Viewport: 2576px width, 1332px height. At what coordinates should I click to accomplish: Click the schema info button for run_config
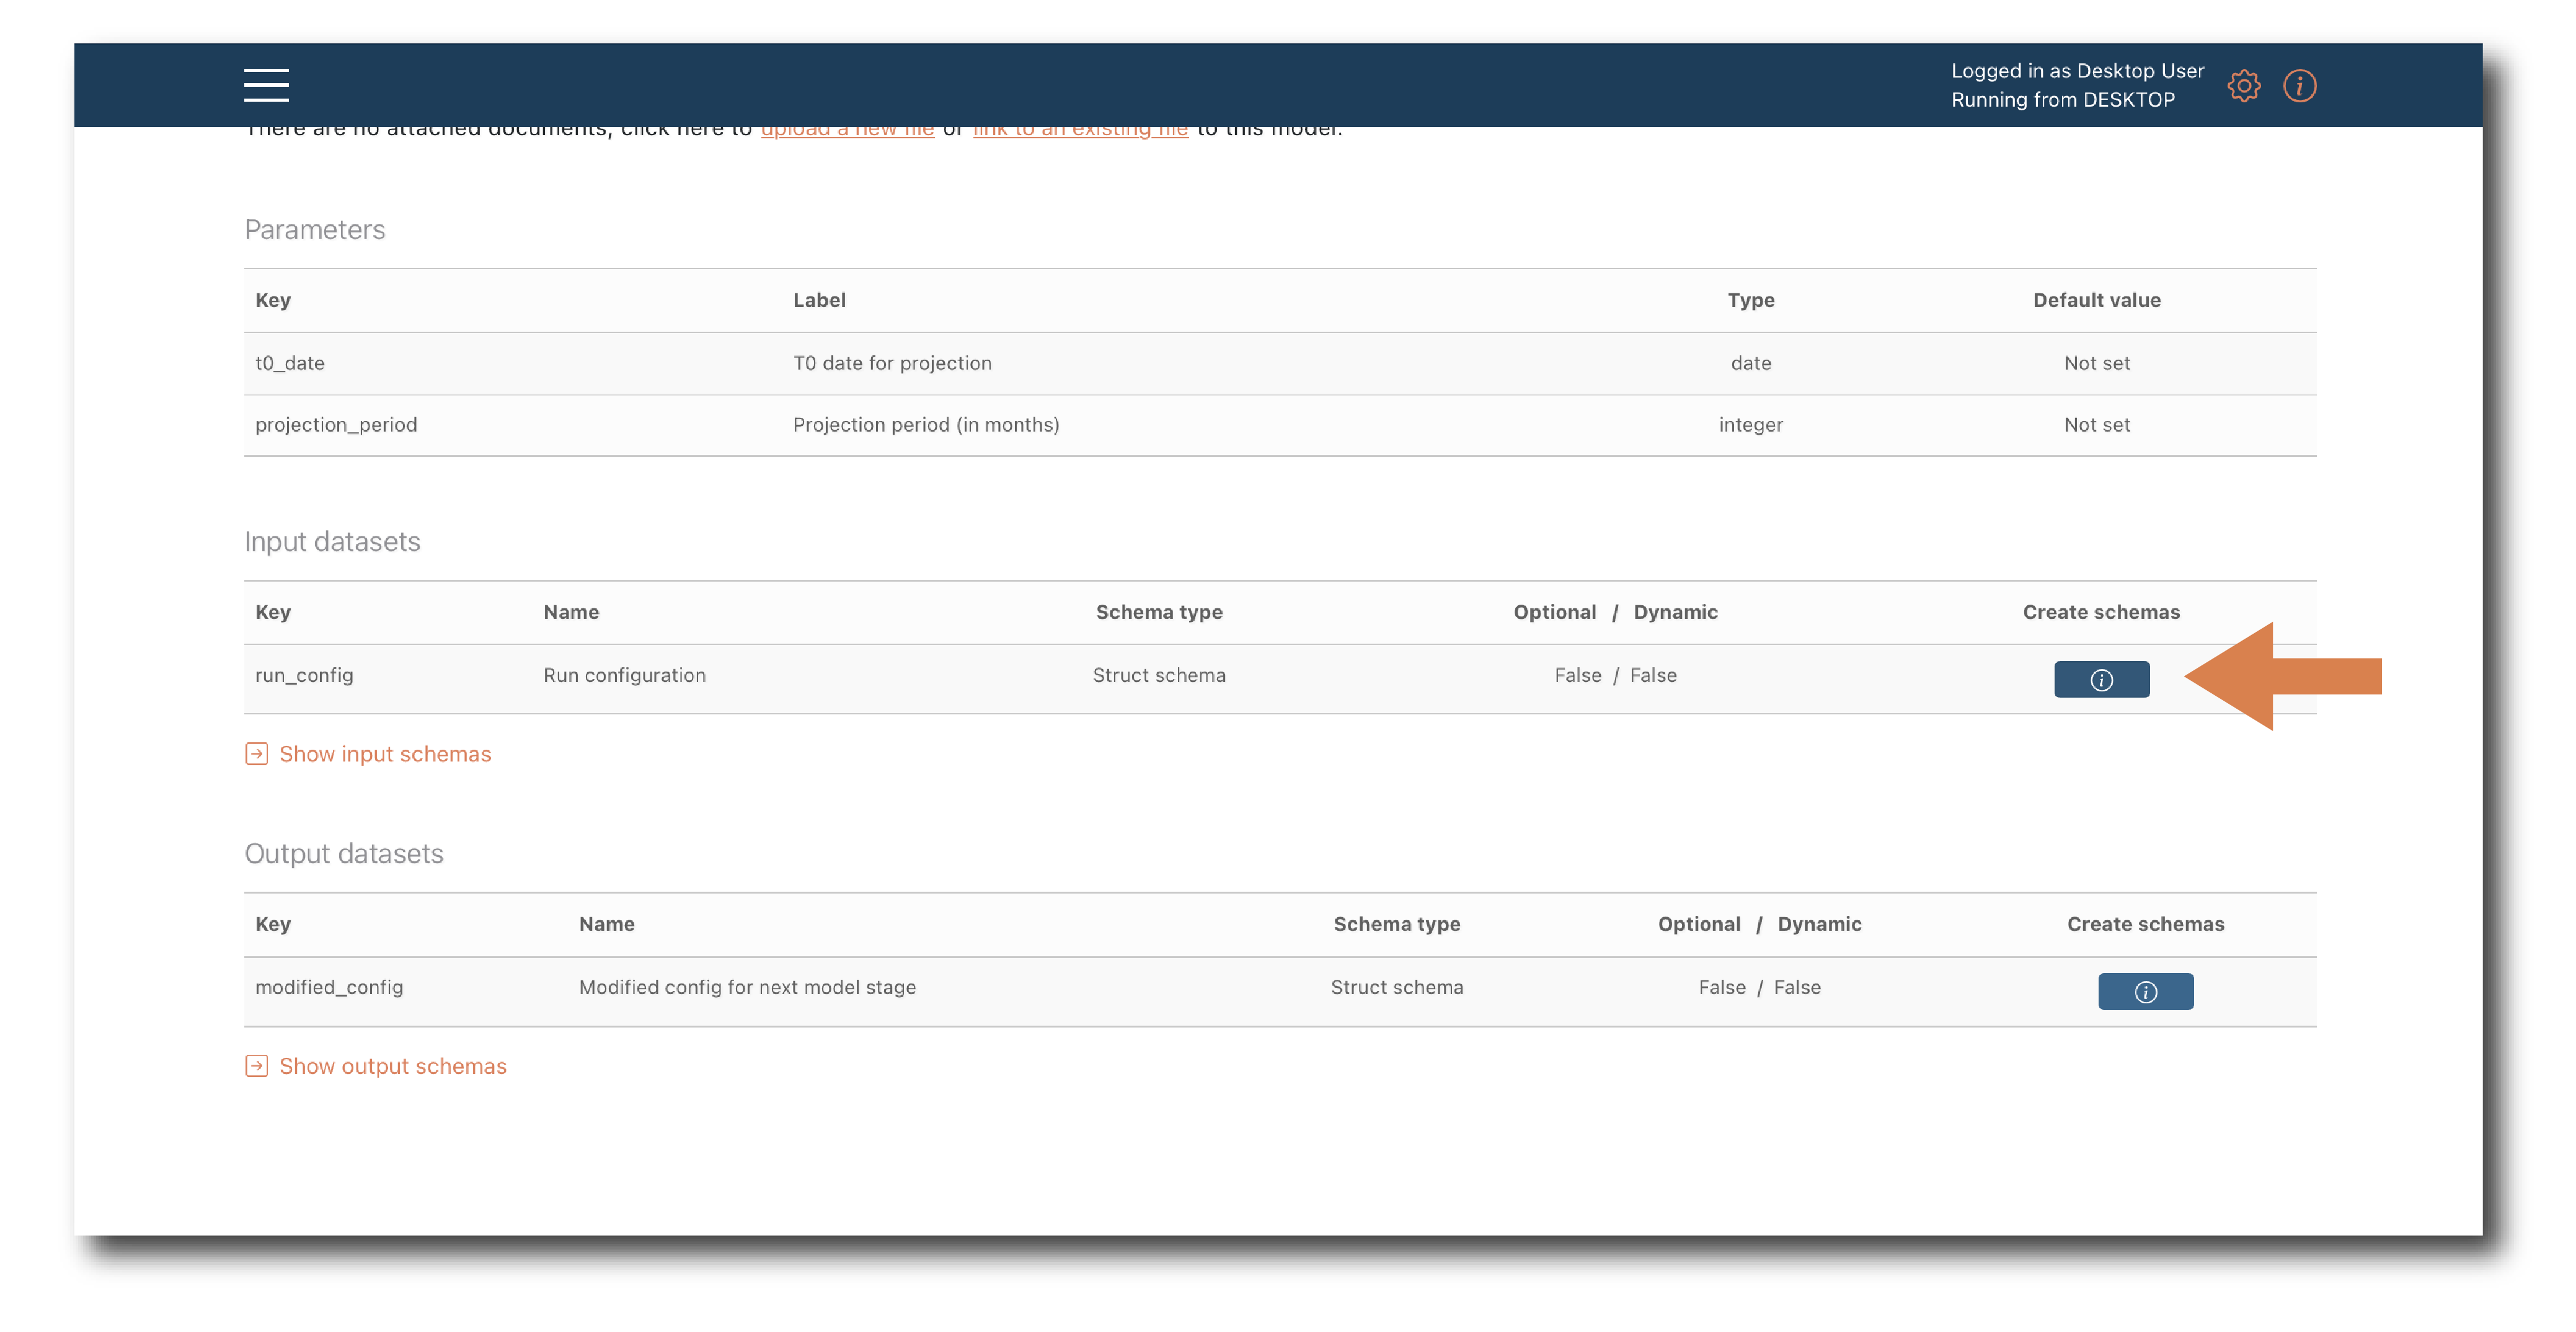pos(2101,679)
